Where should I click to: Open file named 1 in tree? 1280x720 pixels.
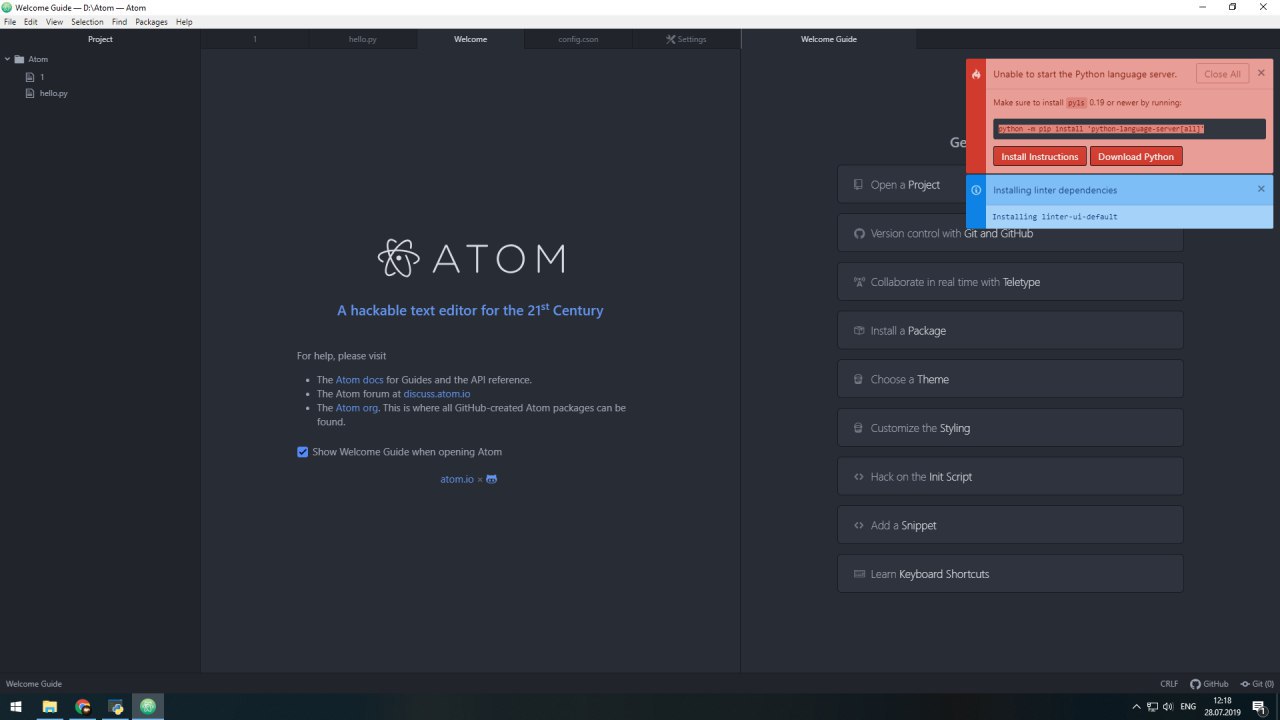(42, 76)
